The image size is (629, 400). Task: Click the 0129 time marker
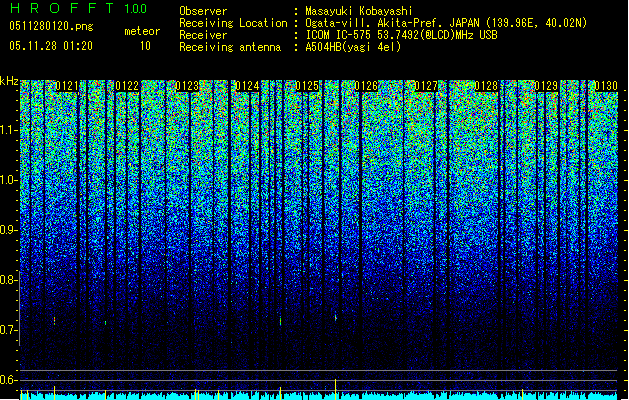546,86
